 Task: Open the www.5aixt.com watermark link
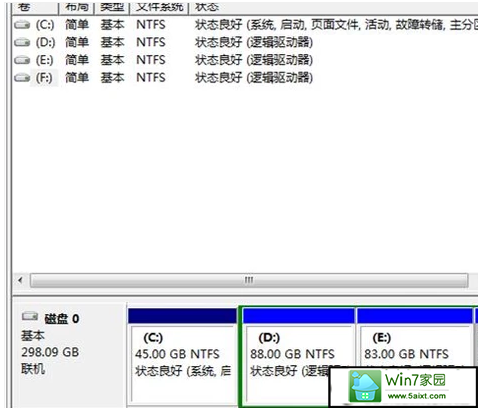[x=417, y=396]
